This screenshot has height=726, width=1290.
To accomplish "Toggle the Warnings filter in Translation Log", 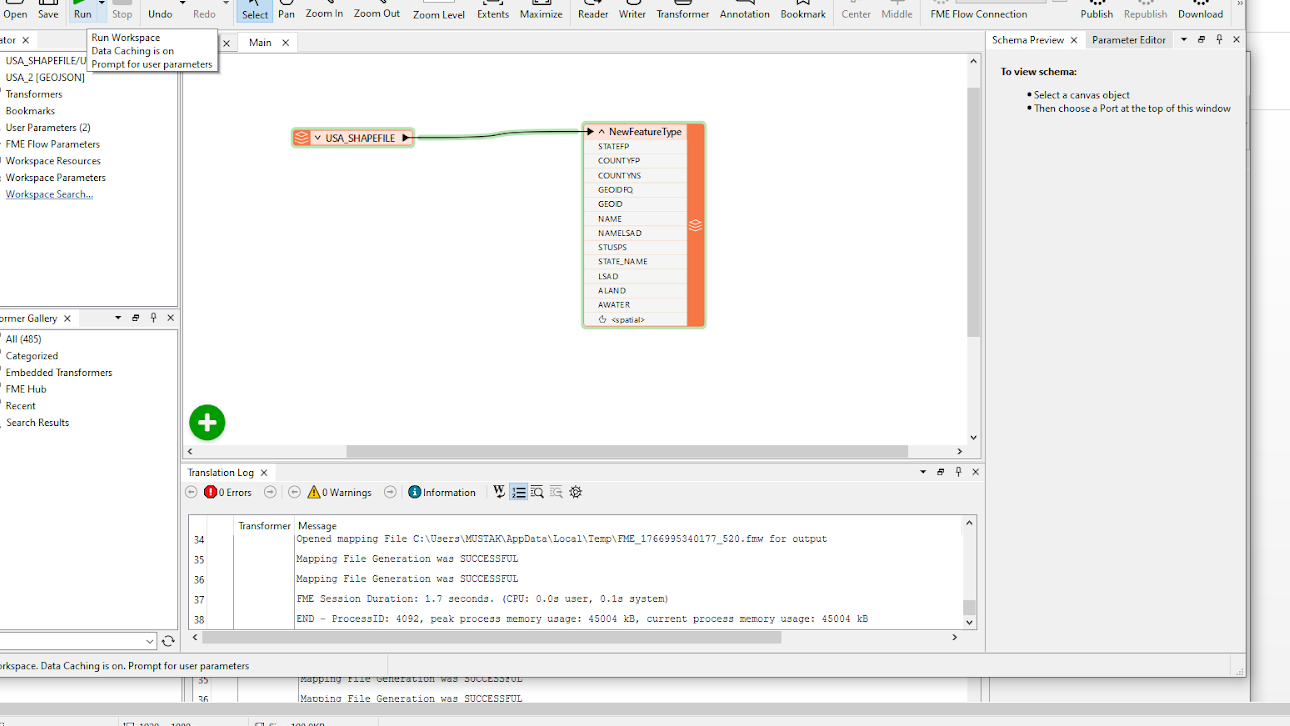I will tap(339, 492).
